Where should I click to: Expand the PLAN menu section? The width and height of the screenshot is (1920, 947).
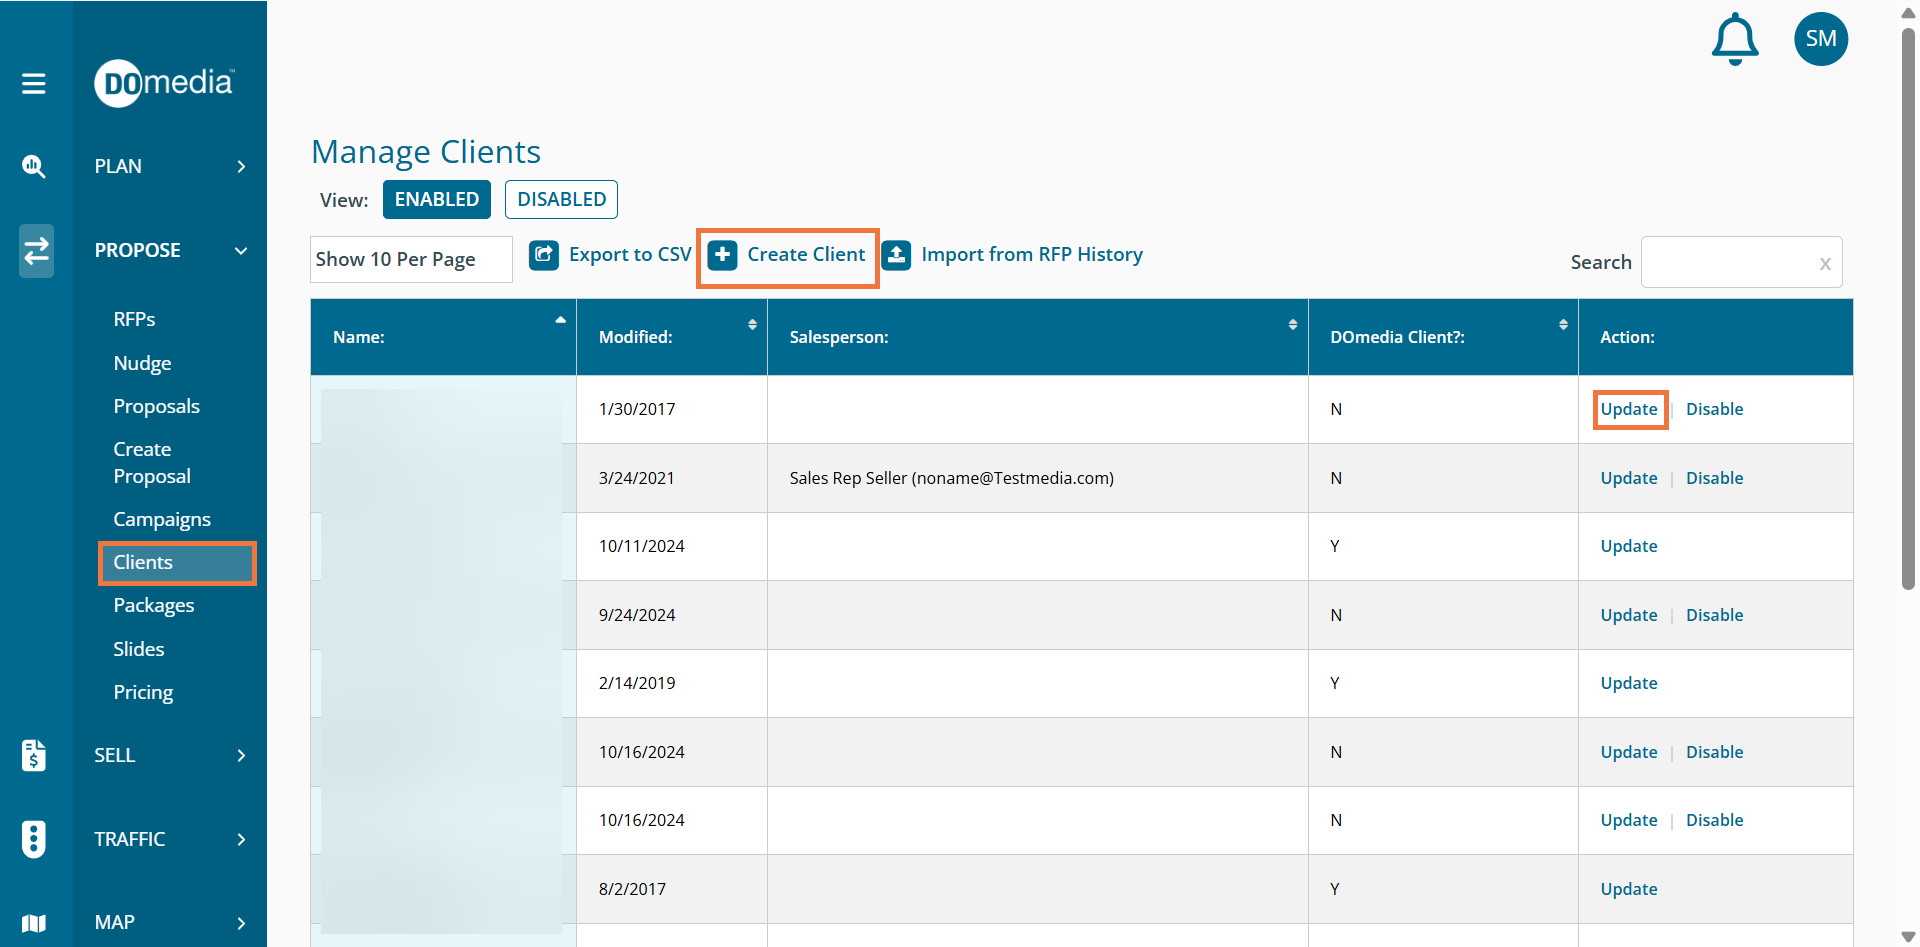tap(169, 166)
